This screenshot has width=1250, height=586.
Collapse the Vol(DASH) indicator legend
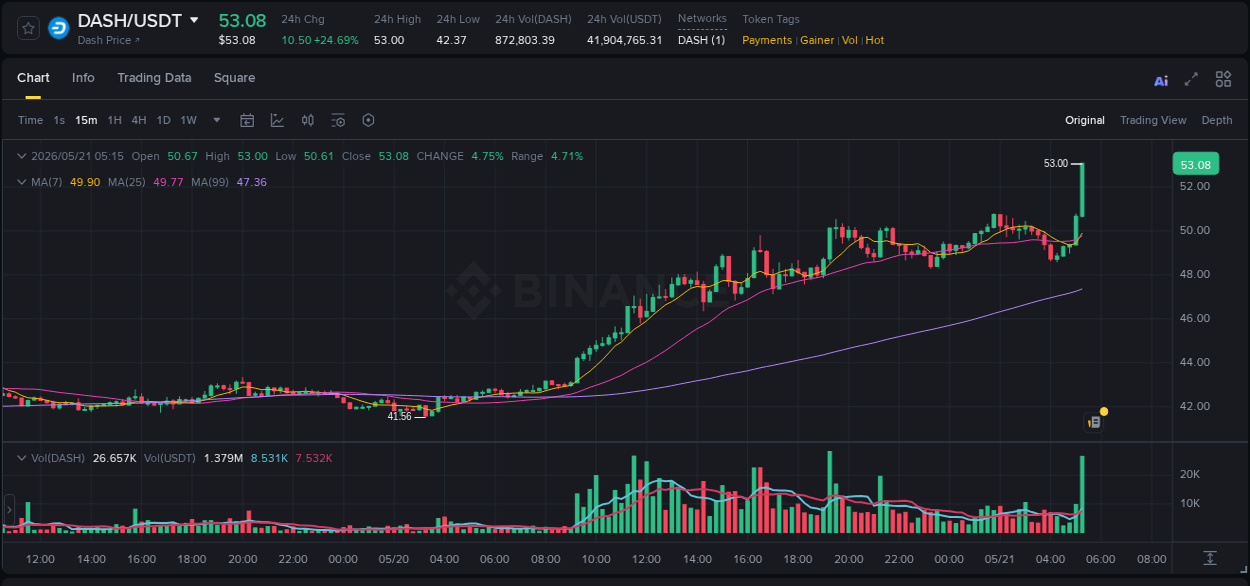21,457
